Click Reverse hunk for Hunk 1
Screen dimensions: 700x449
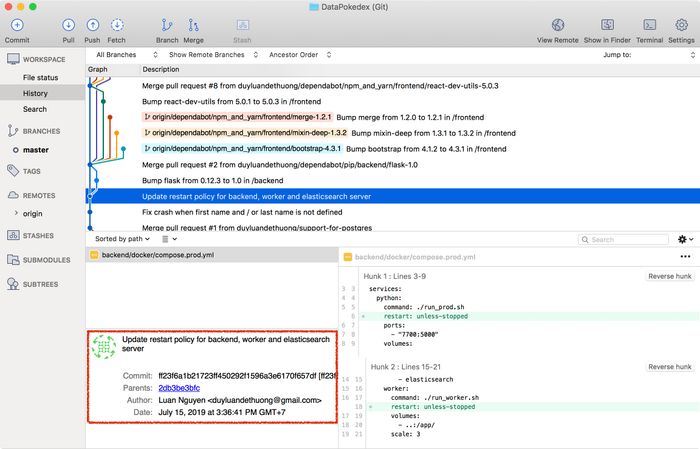tap(669, 276)
